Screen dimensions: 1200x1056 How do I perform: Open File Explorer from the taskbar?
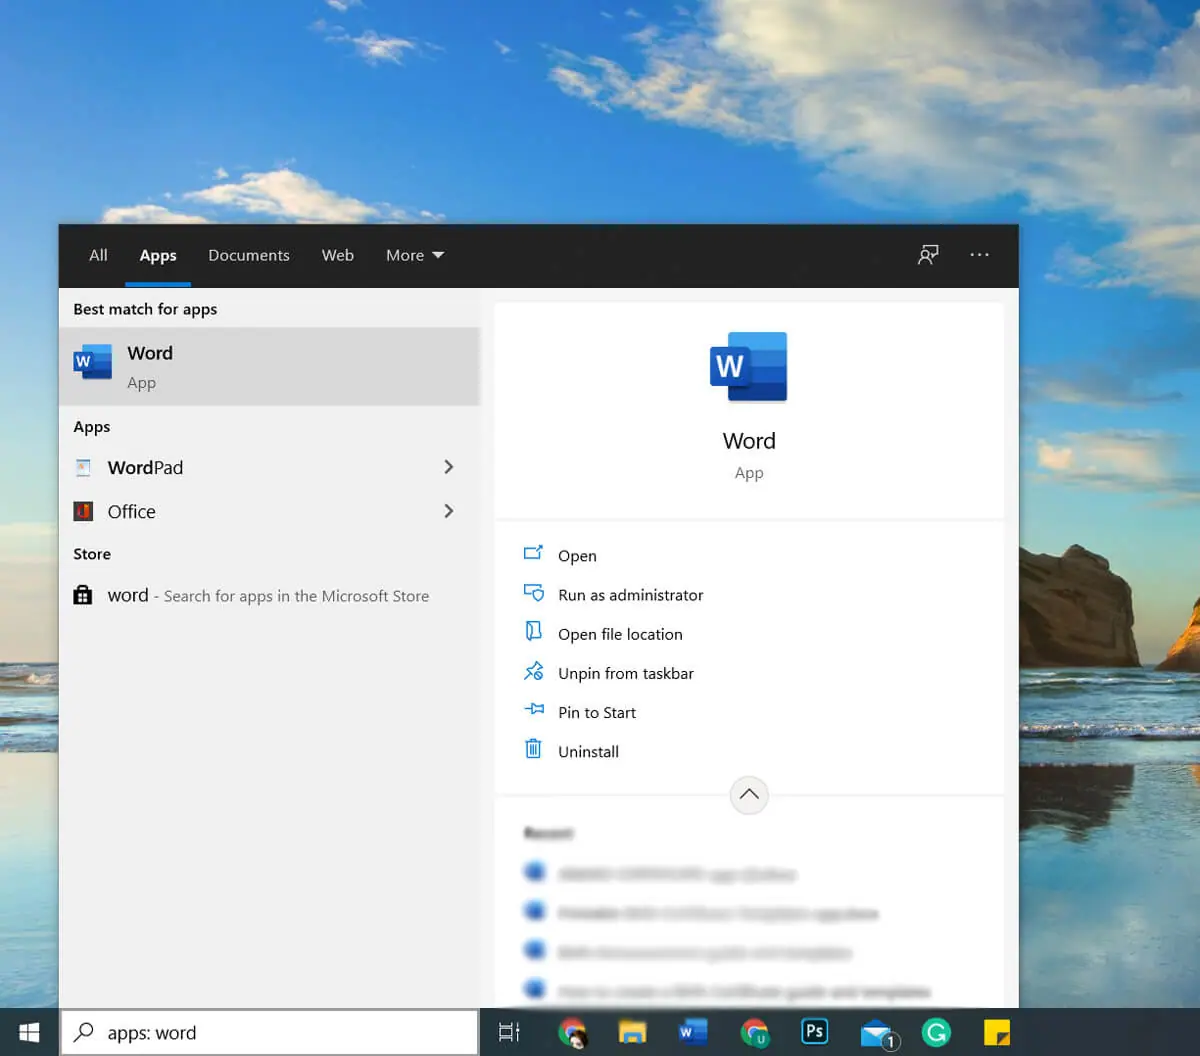[632, 1032]
